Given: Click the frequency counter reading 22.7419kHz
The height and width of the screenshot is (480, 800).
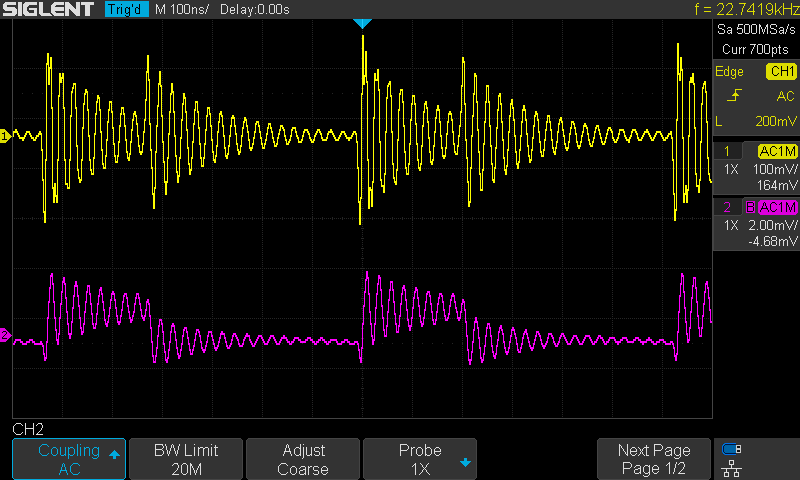Looking at the screenshot, I should [747, 9].
